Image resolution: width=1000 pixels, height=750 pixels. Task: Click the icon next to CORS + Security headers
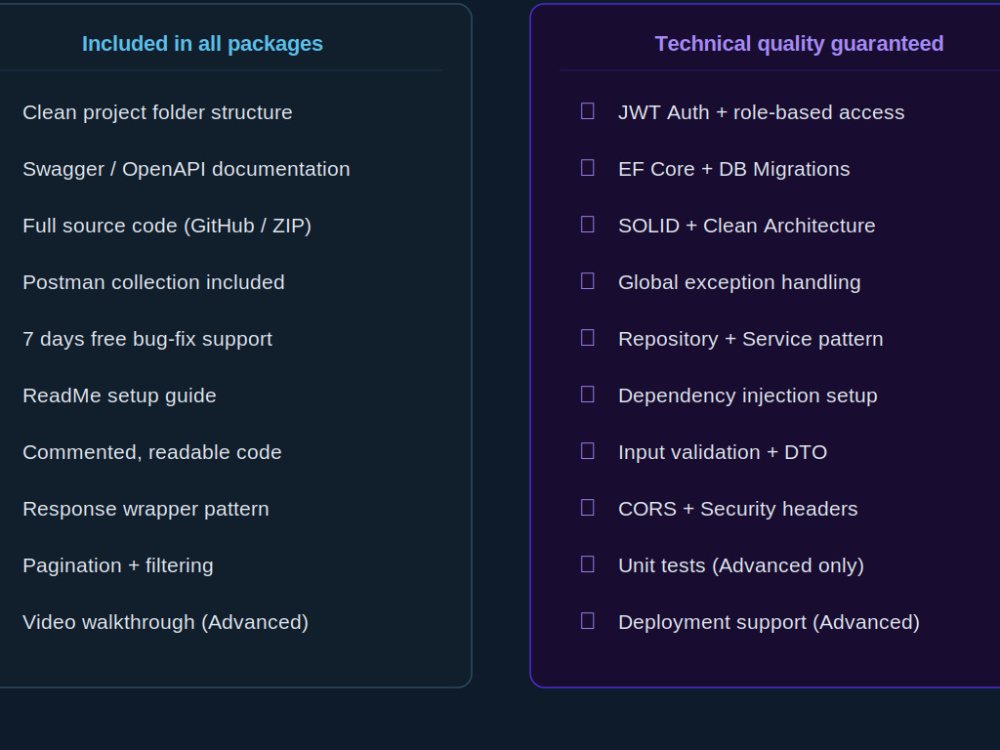point(587,508)
